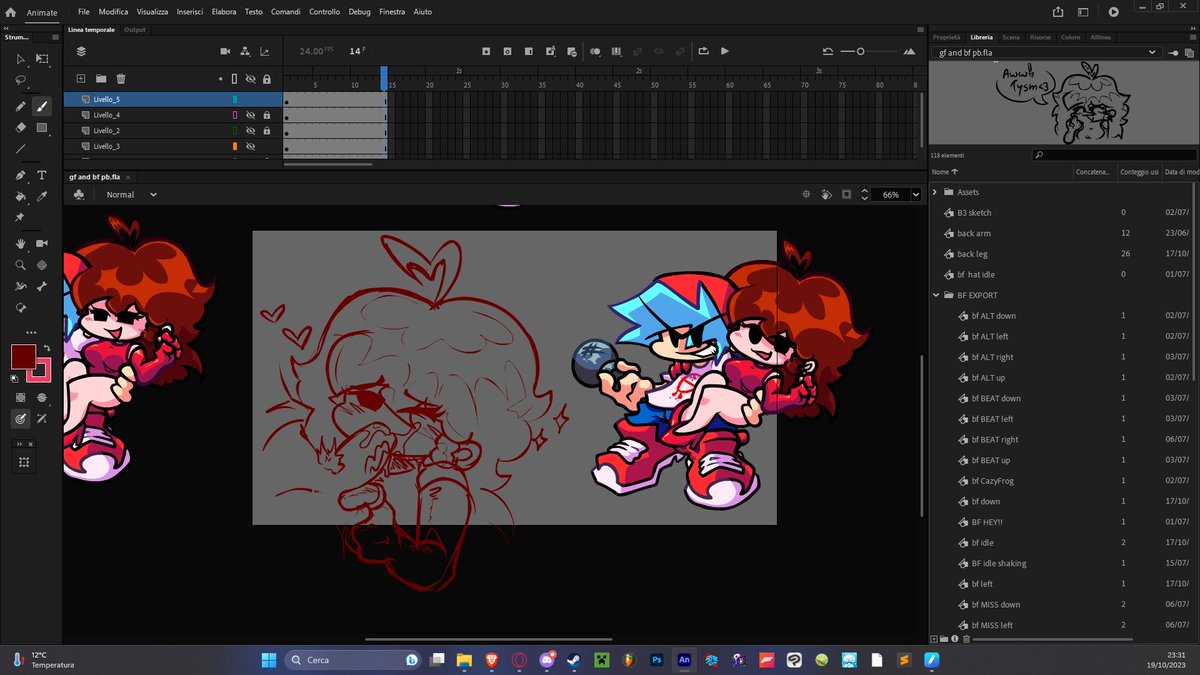Select the Asset Warp pin tool

click(x=20, y=217)
